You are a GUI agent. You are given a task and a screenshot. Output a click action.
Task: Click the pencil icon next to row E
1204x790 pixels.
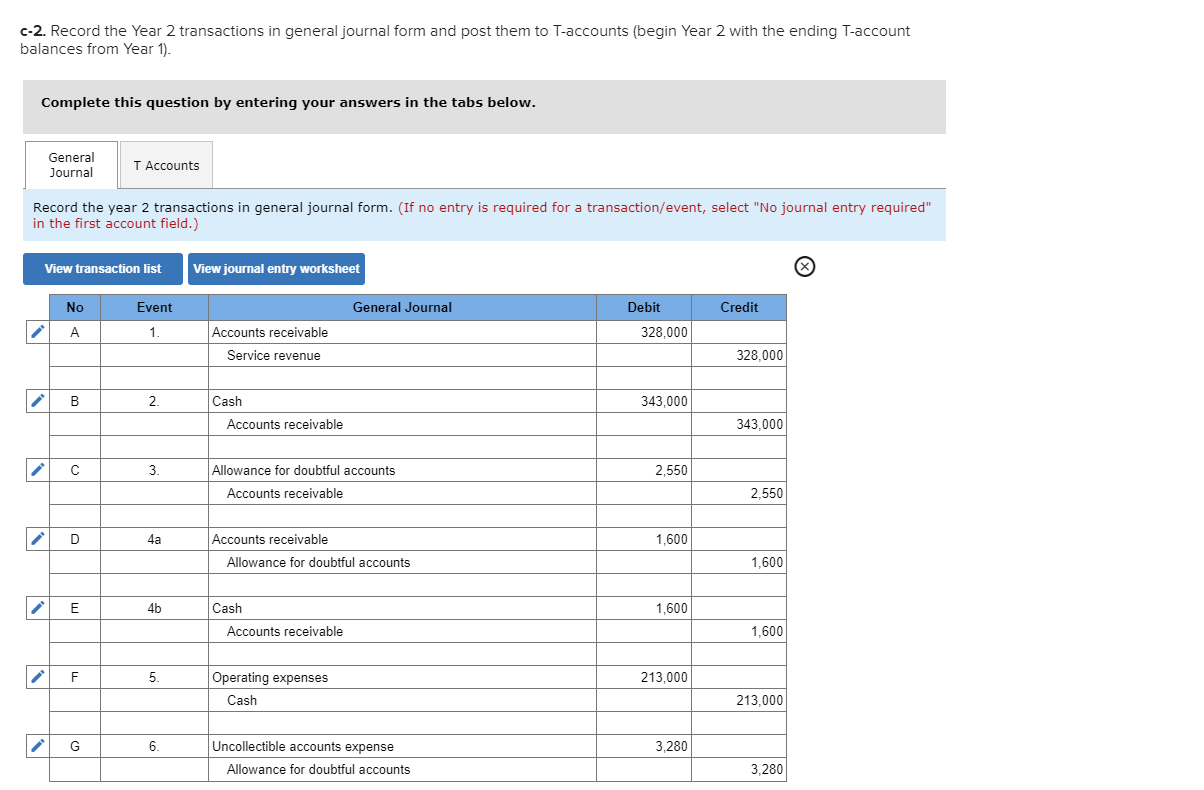pos(36,607)
